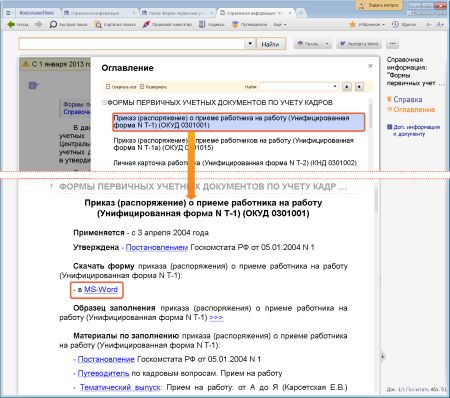Open the Путеводитель по кадровым вопросам link

[x=103, y=373]
